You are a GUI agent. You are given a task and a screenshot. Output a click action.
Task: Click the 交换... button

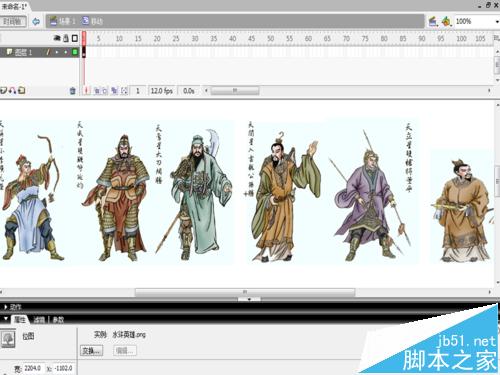[92, 351]
